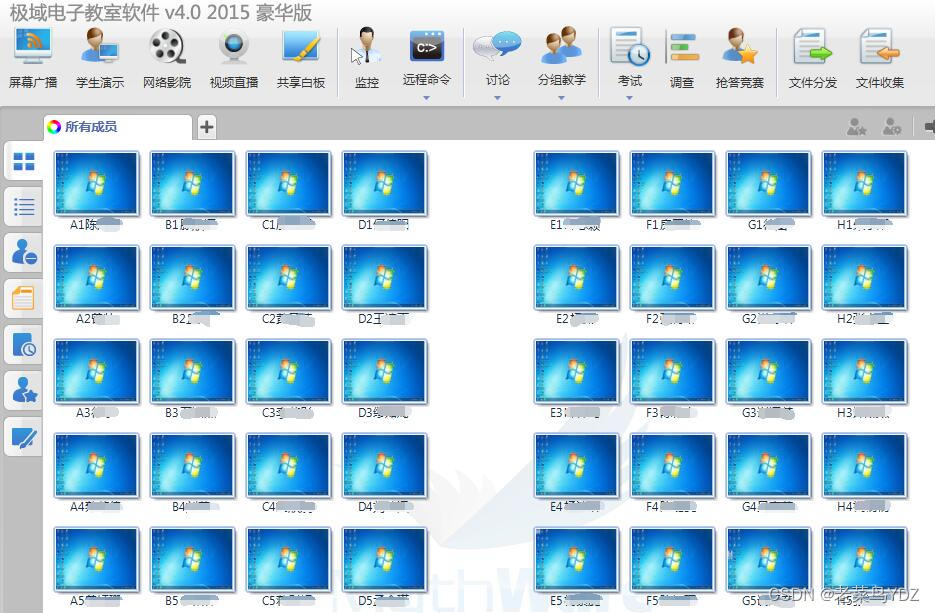Select student screen C2
Viewport: 935px width, 613px height.
pyautogui.click(x=288, y=278)
